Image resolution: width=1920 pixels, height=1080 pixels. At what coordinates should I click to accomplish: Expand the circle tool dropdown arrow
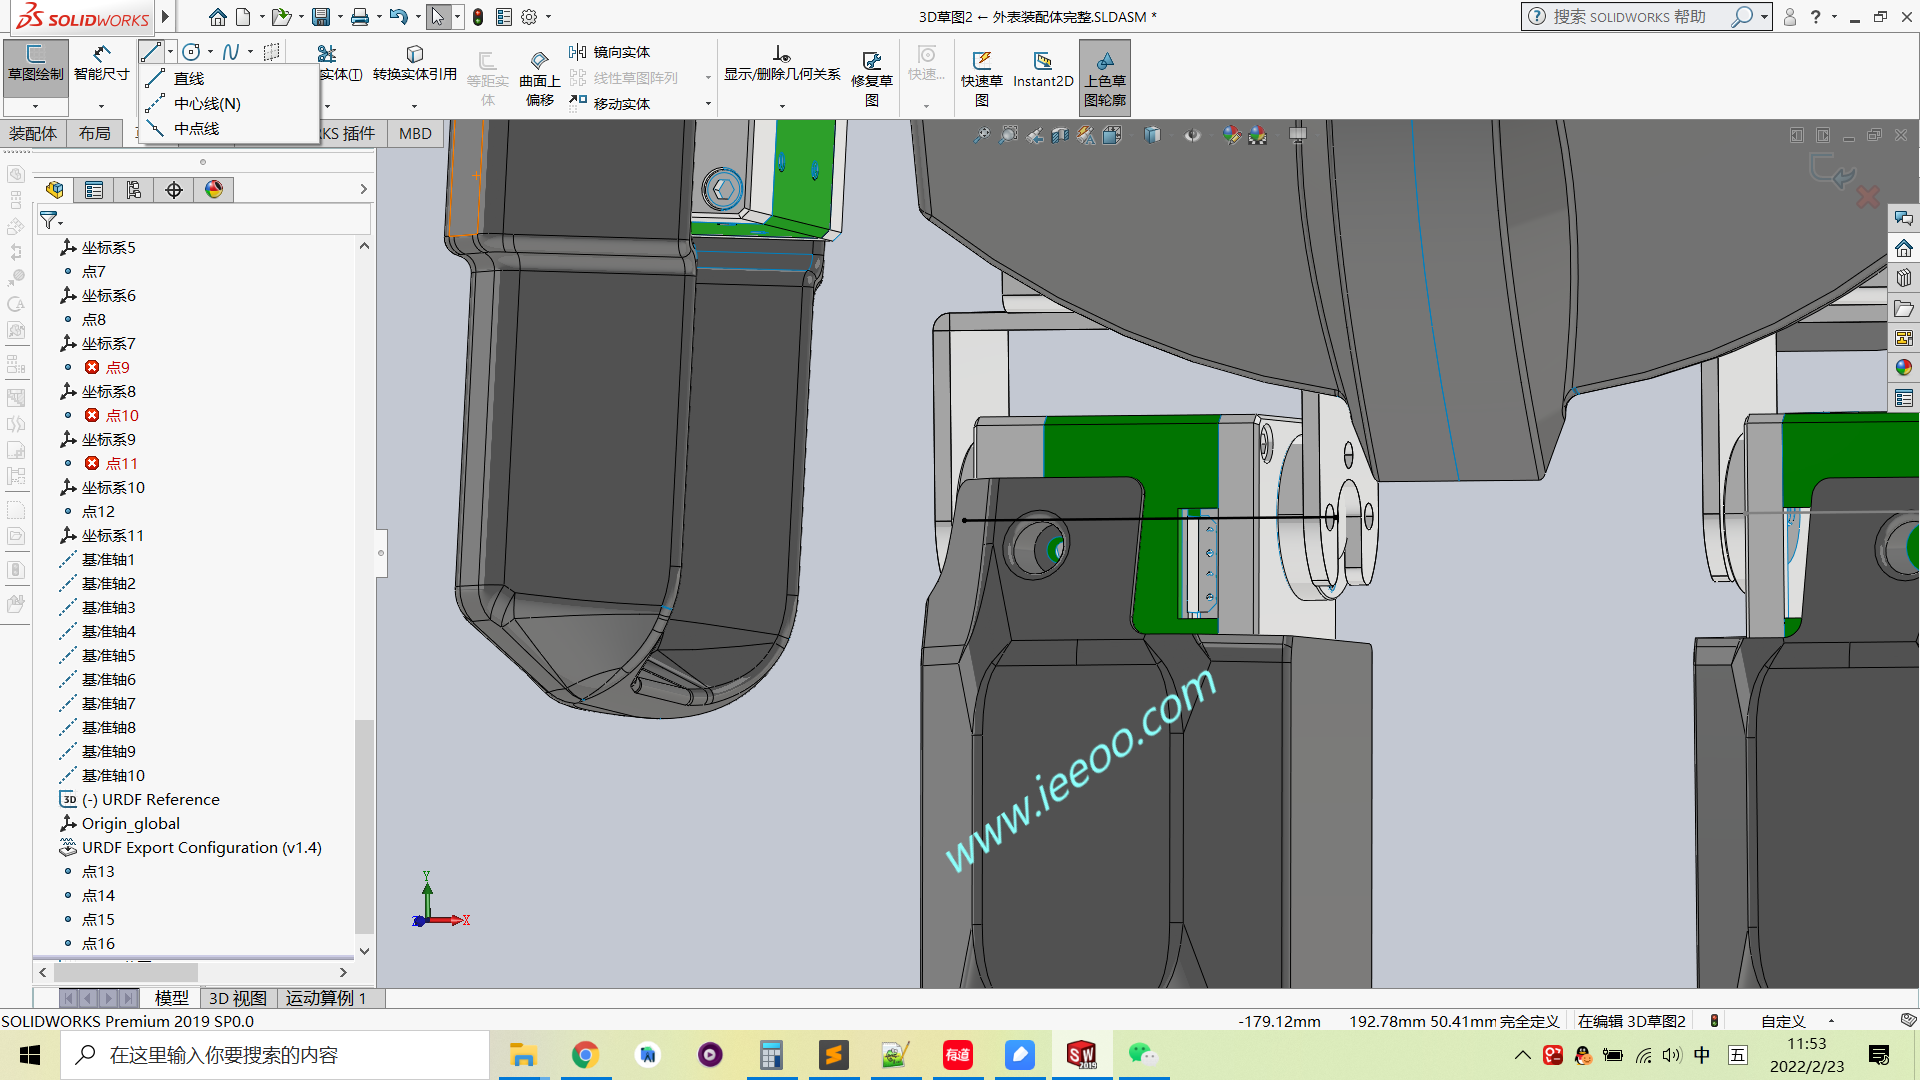click(x=210, y=52)
